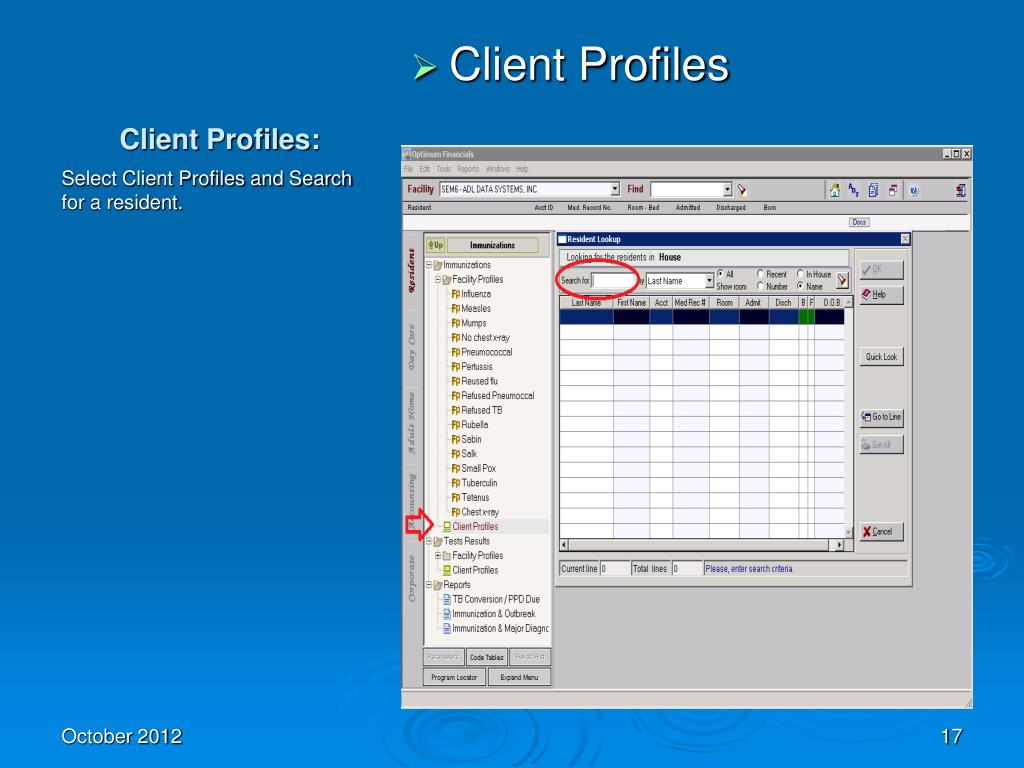The width and height of the screenshot is (1024, 768).
Task: Collapse Facility Profiles under Immunizations
Action: coord(438,279)
